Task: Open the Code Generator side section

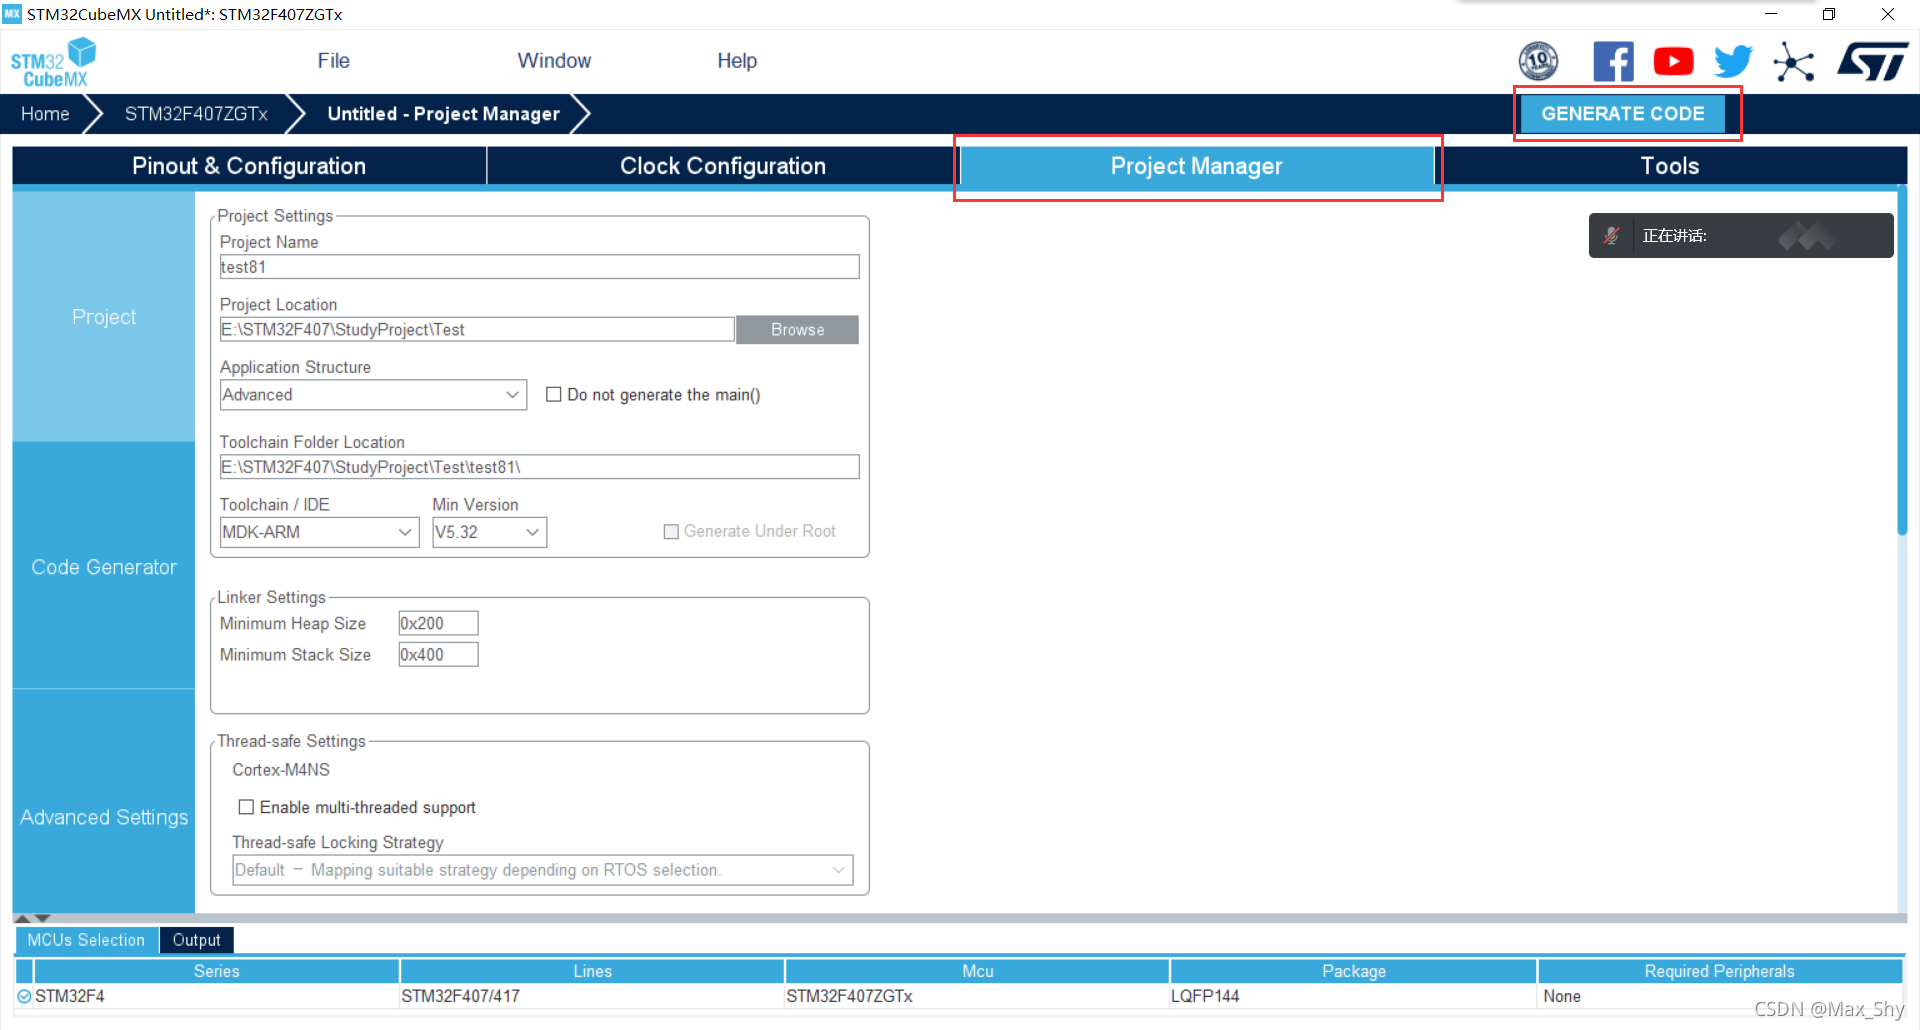Action: [x=104, y=567]
